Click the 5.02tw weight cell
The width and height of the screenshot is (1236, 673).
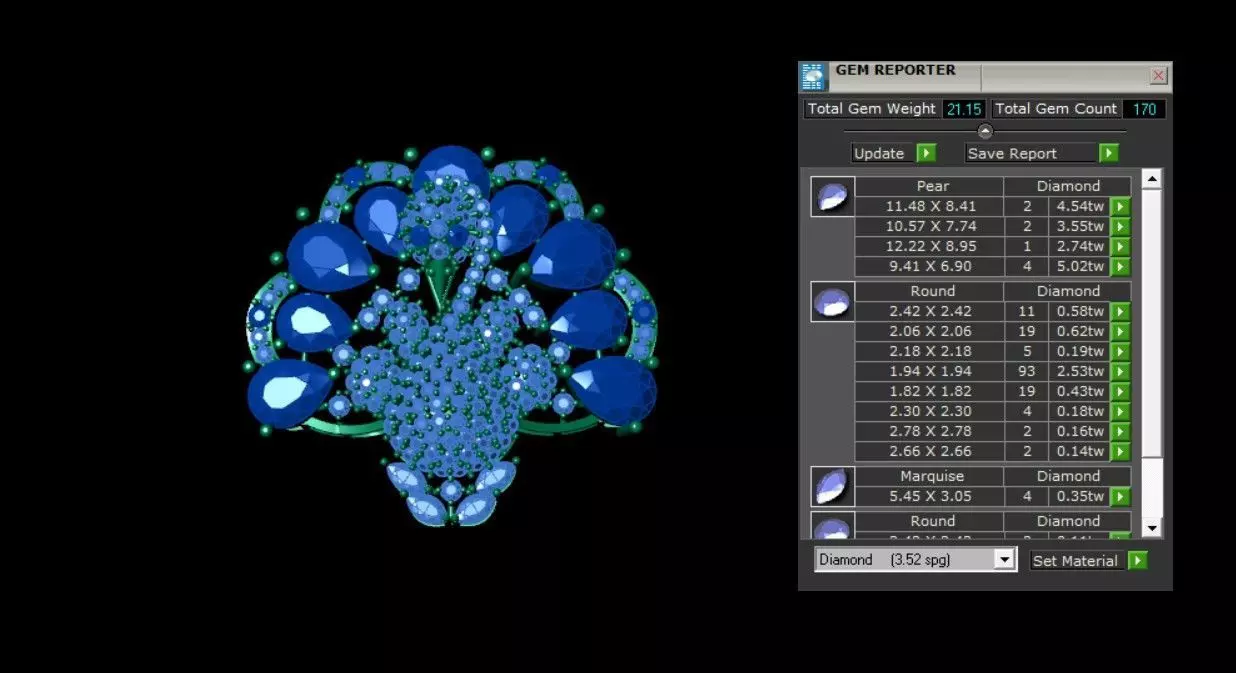tap(1078, 266)
